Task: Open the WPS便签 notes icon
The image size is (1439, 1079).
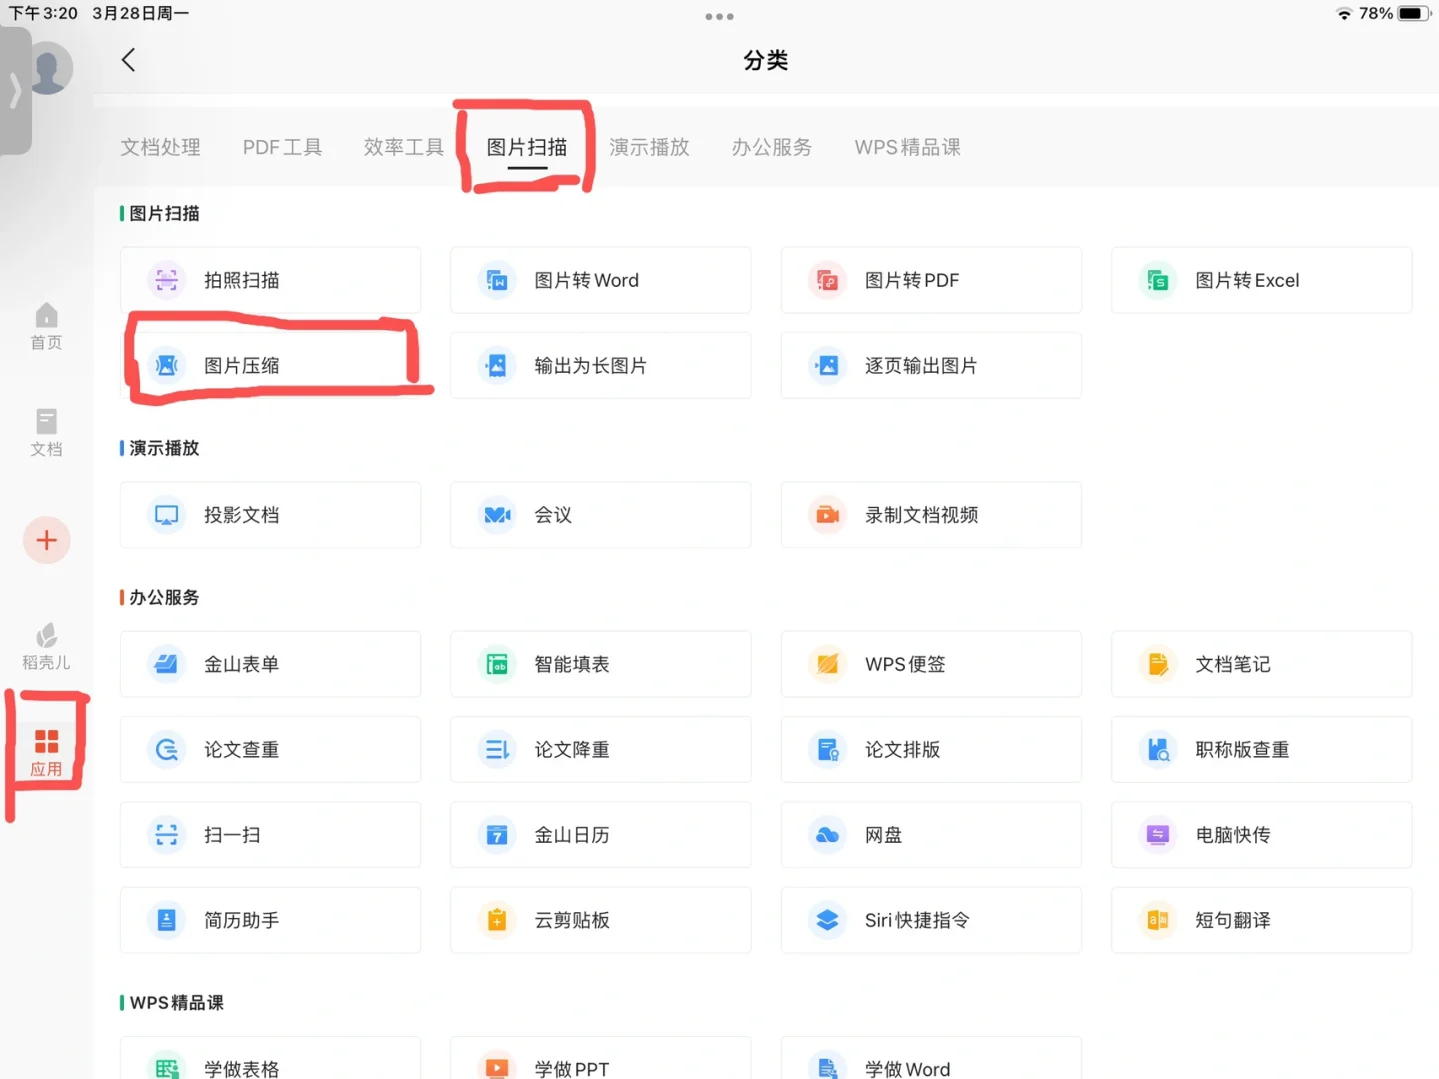Action: 827,664
